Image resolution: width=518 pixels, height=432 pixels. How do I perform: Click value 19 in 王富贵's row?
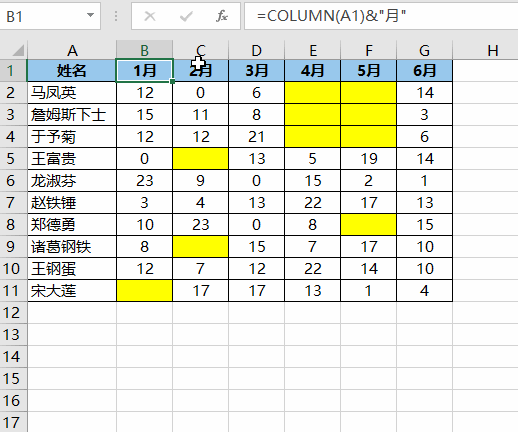[x=368, y=159]
